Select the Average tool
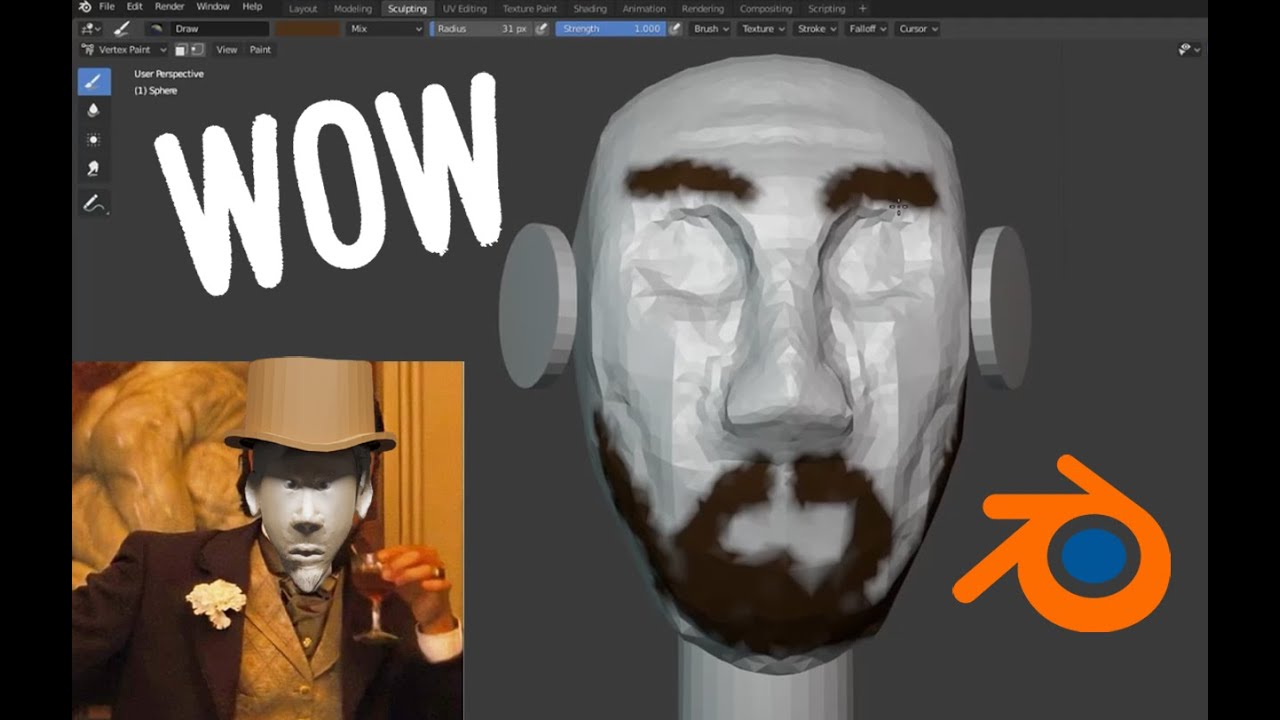Viewport: 1280px width, 720px height. pos(94,140)
